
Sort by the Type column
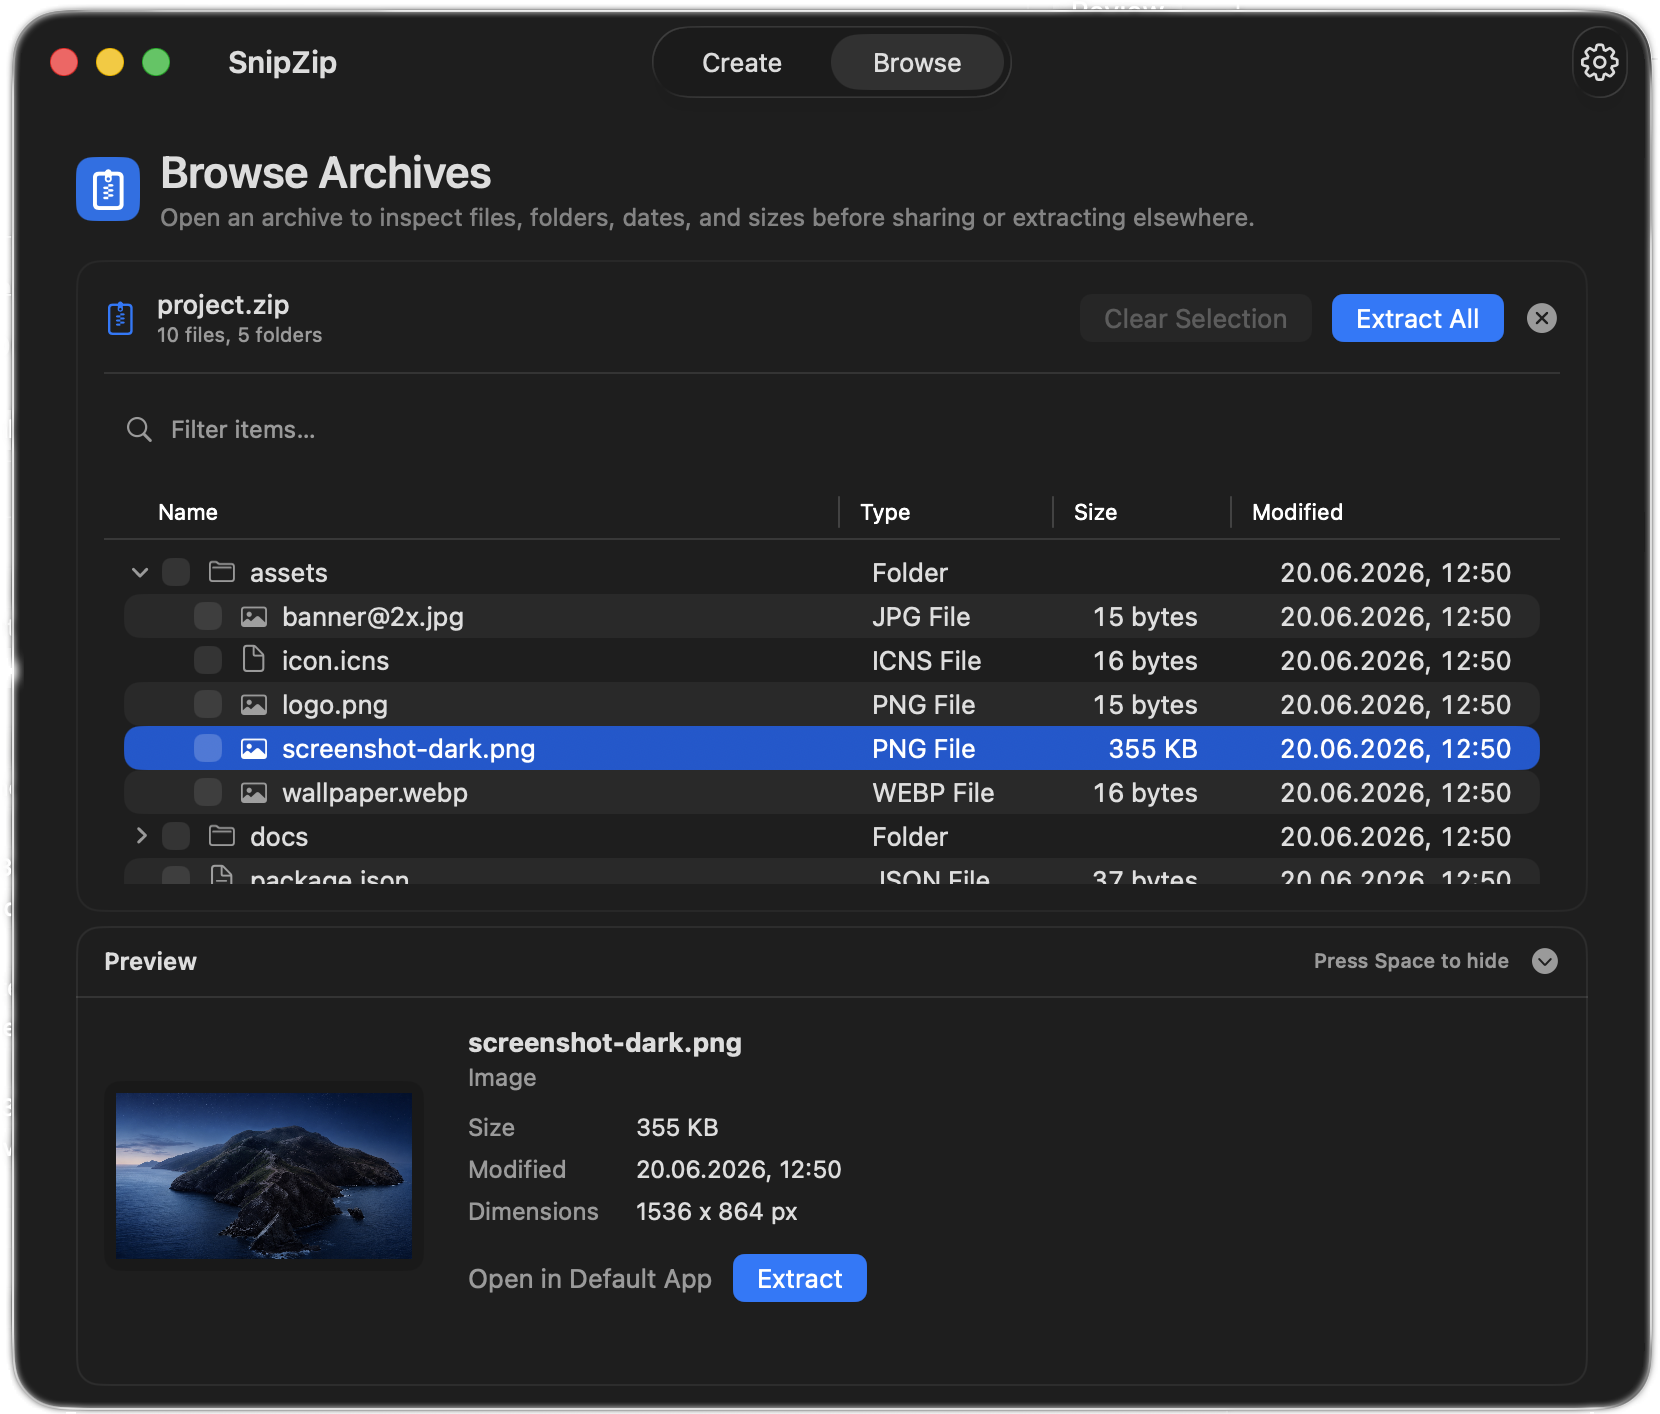coord(885,512)
